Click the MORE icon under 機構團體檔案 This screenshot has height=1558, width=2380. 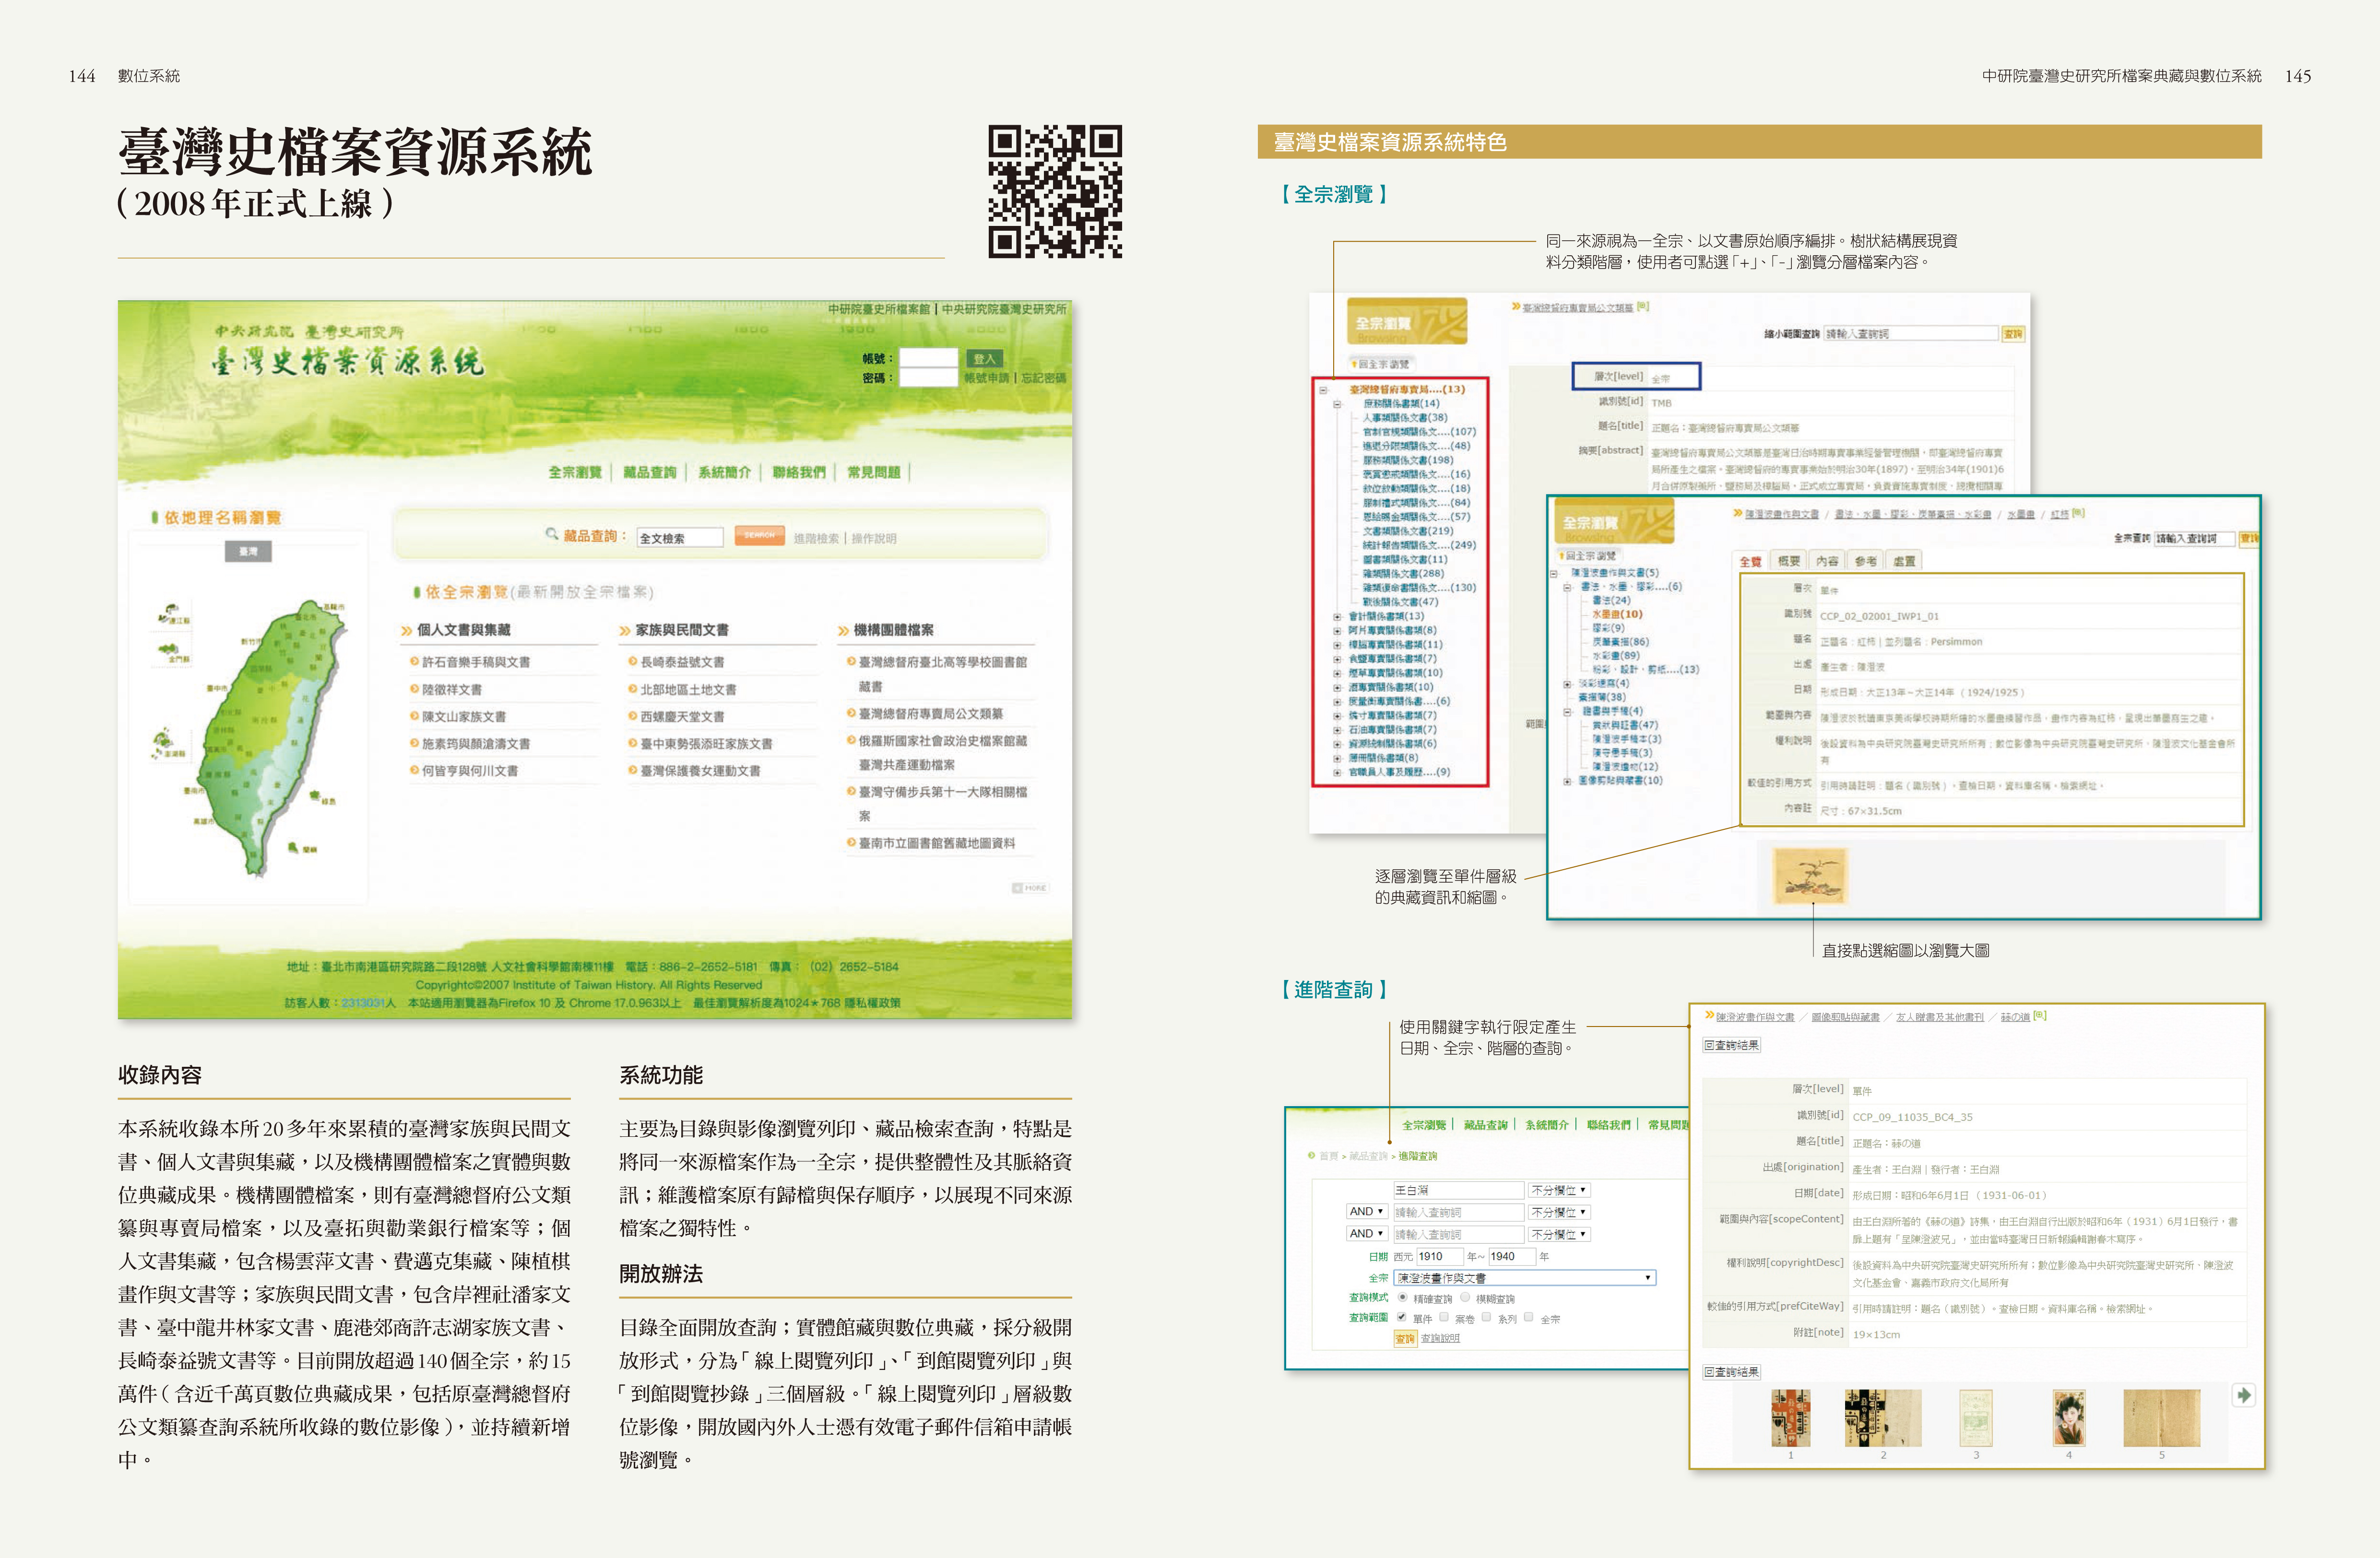click(1029, 887)
